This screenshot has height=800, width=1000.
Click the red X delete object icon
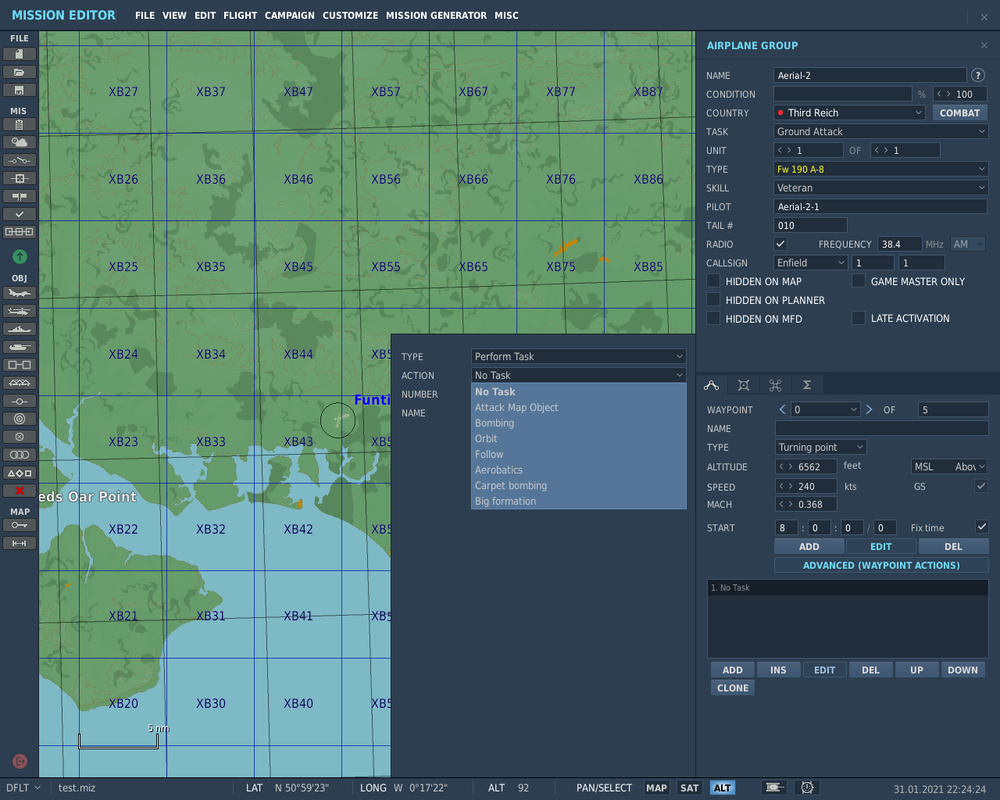pyautogui.click(x=19, y=490)
